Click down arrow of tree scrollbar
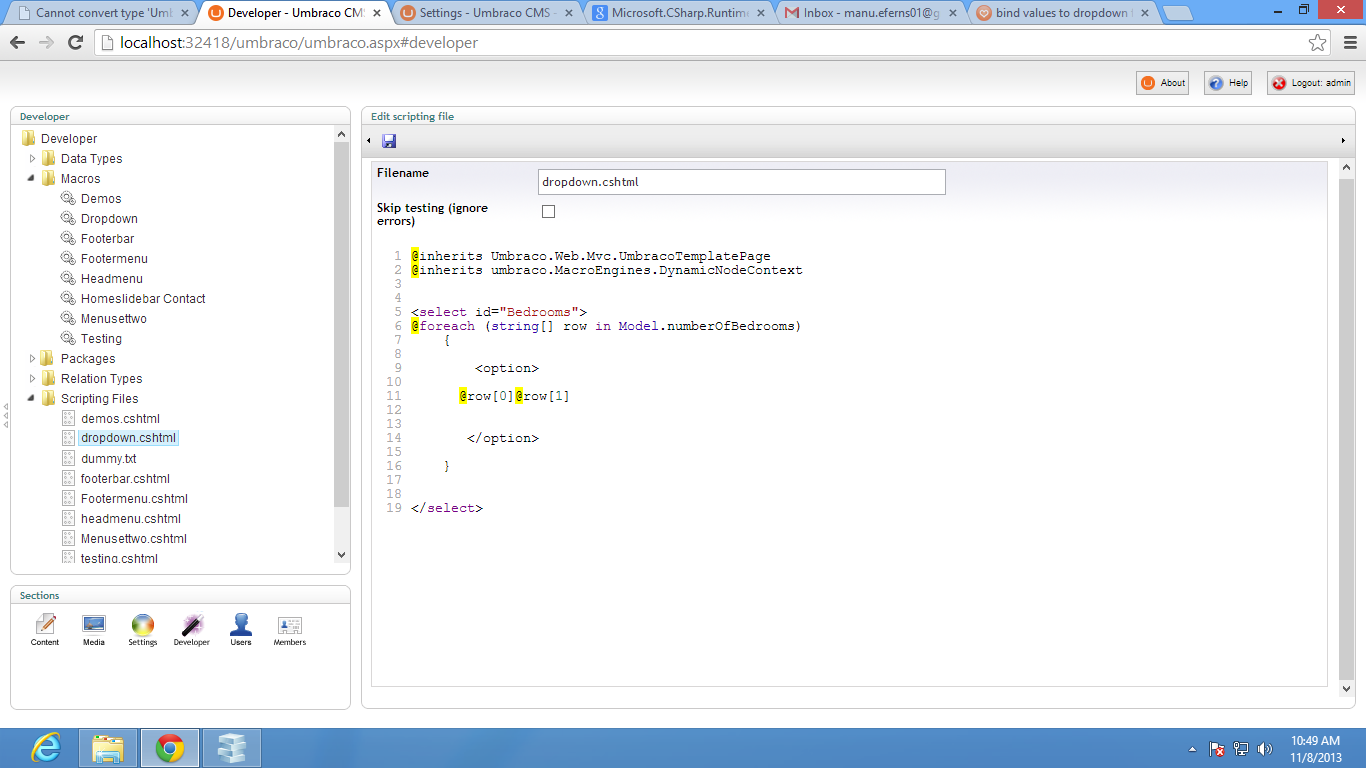 tap(341, 555)
